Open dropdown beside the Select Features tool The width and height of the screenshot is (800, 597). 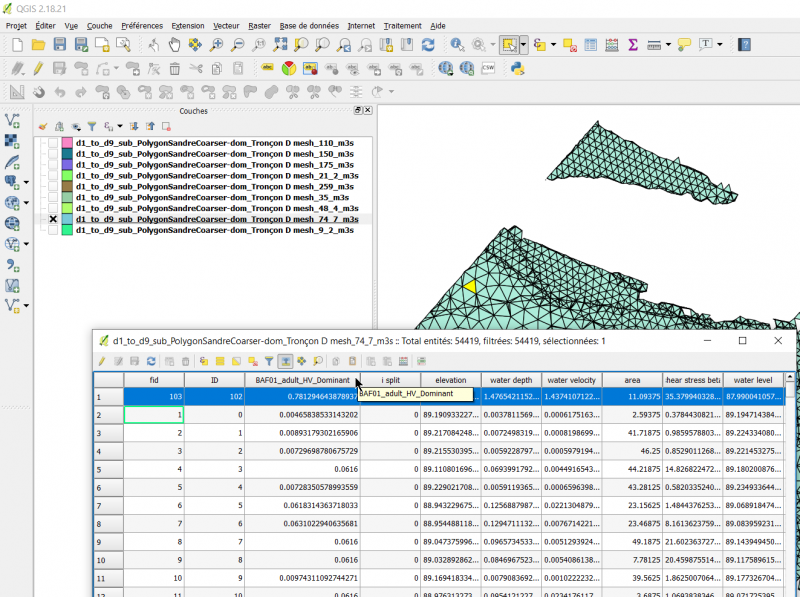(523, 44)
